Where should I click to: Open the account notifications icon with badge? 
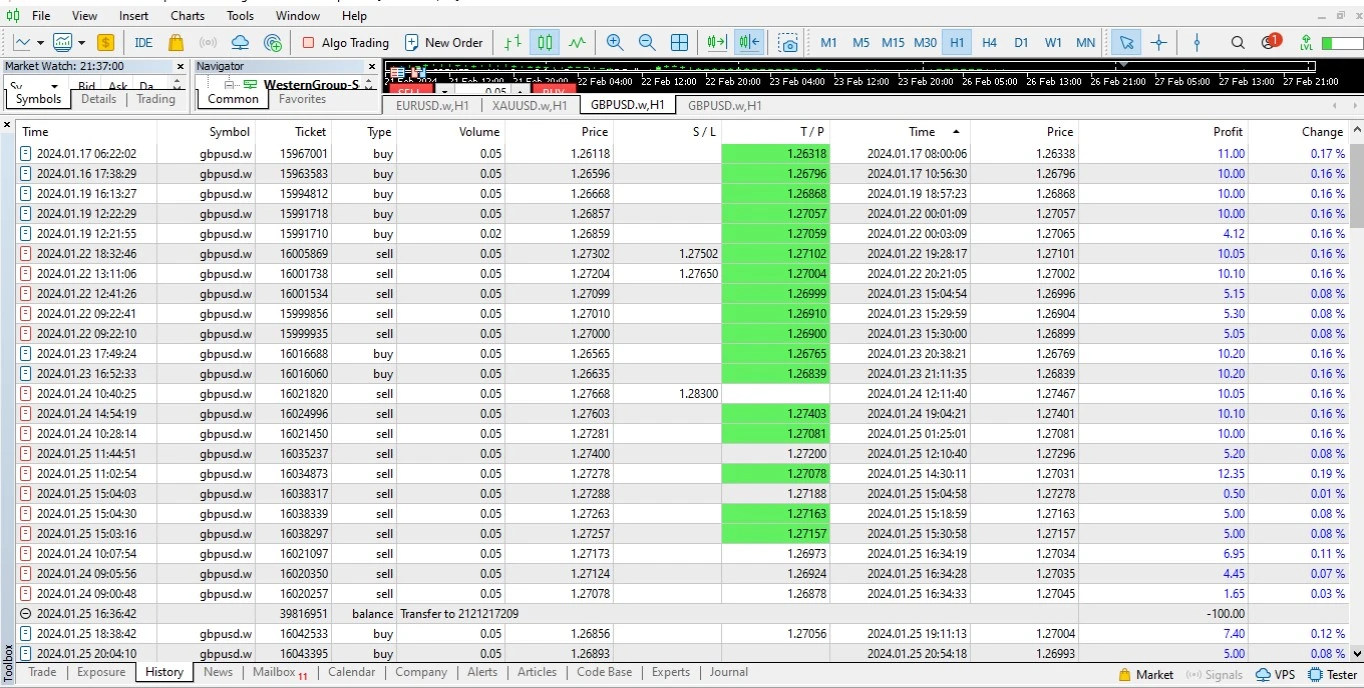1271,42
